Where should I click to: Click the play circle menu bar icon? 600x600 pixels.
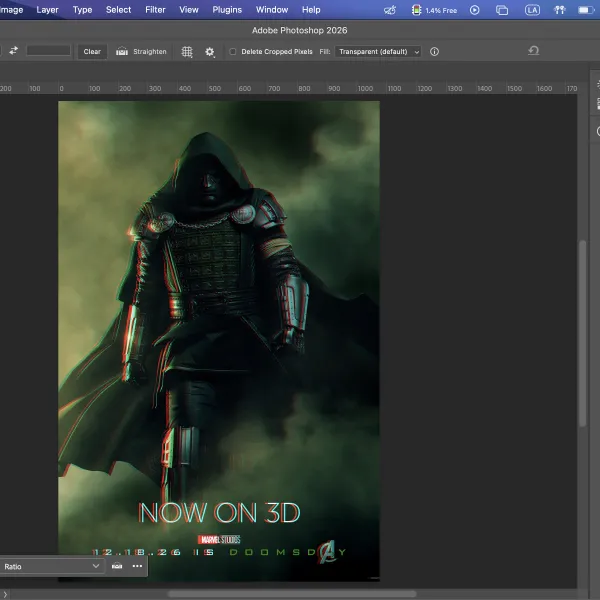(474, 10)
